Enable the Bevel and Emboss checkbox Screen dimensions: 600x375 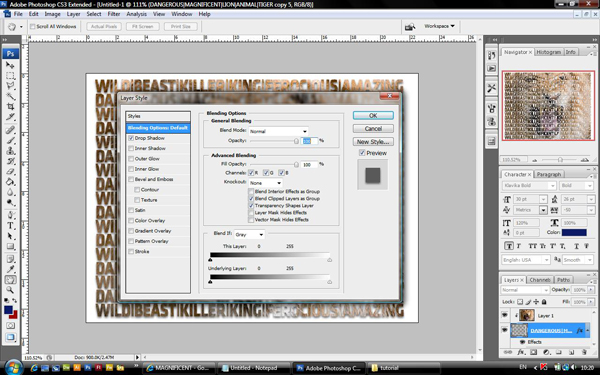[131, 179]
